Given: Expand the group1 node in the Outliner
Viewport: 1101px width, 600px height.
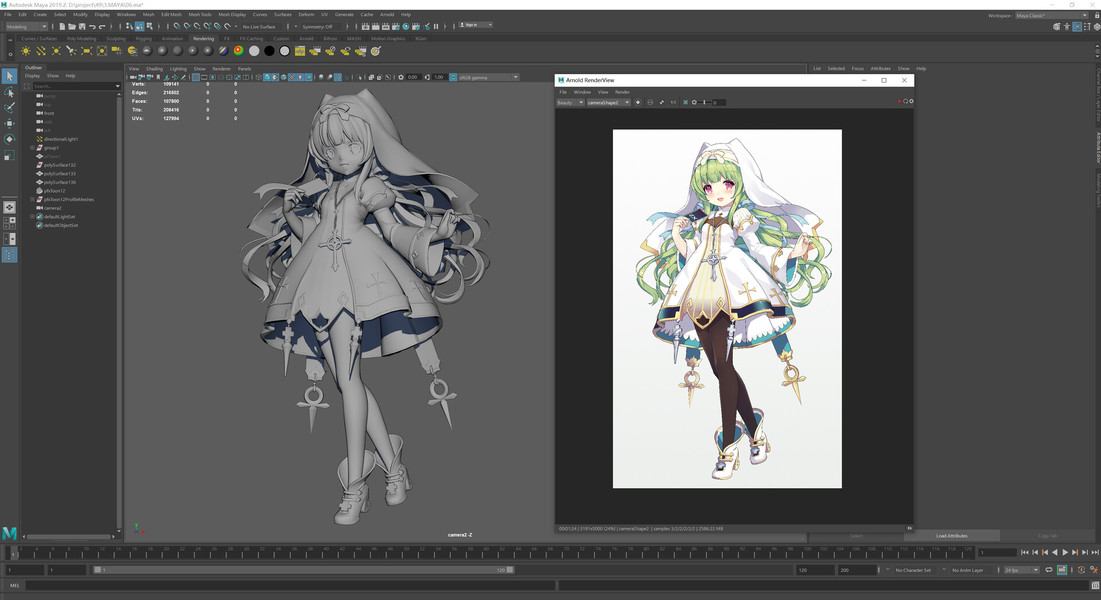Looking at the screenshot, I should coord(32,148).
